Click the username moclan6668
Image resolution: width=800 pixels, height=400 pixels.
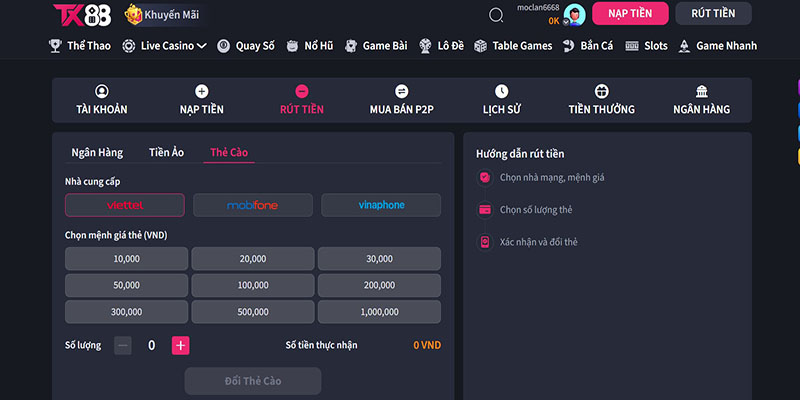538,8
